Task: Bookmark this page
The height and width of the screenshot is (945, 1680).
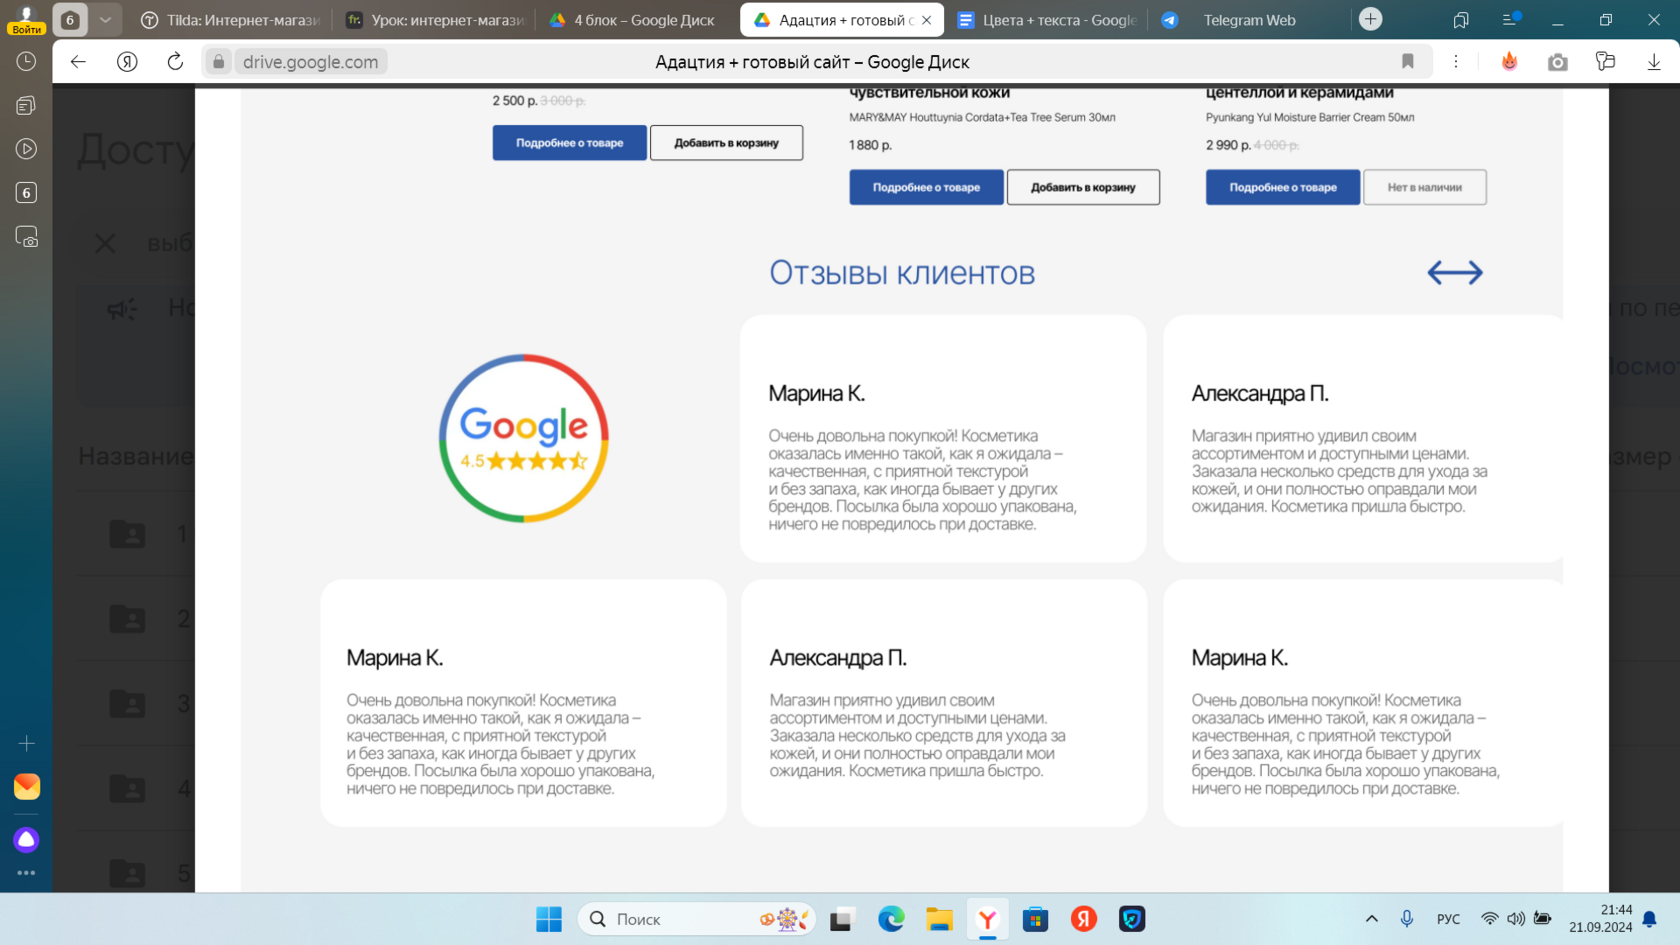Action: [1408, 62]
